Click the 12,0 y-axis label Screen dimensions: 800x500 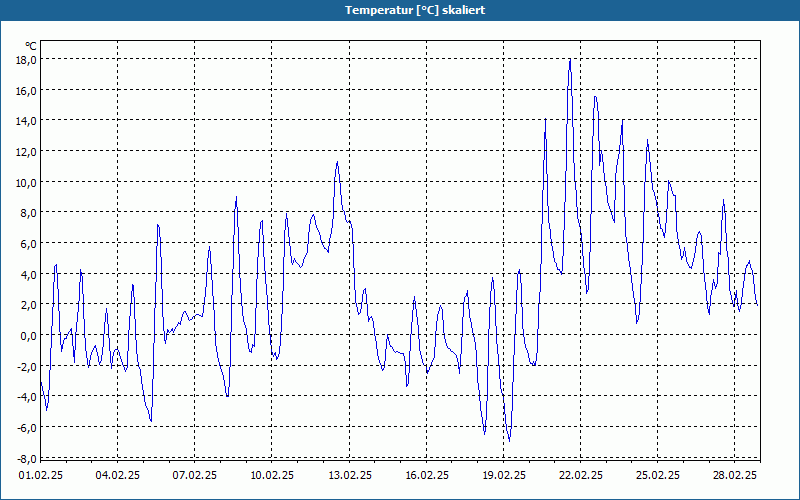tap(27, 152)
